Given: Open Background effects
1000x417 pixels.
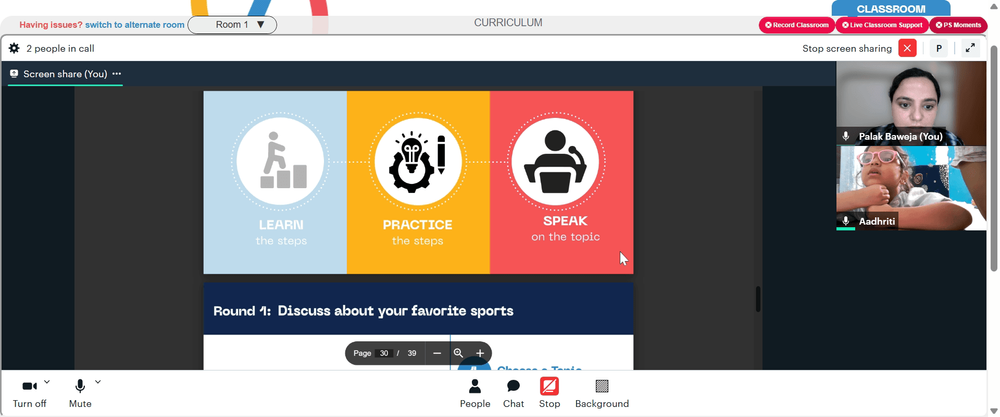Looking at the screenshot, I should [602, 393].
